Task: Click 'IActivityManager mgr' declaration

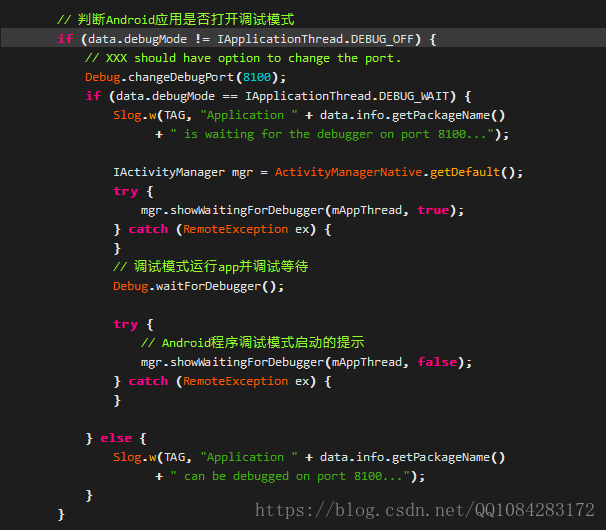Action: [183, 172]
